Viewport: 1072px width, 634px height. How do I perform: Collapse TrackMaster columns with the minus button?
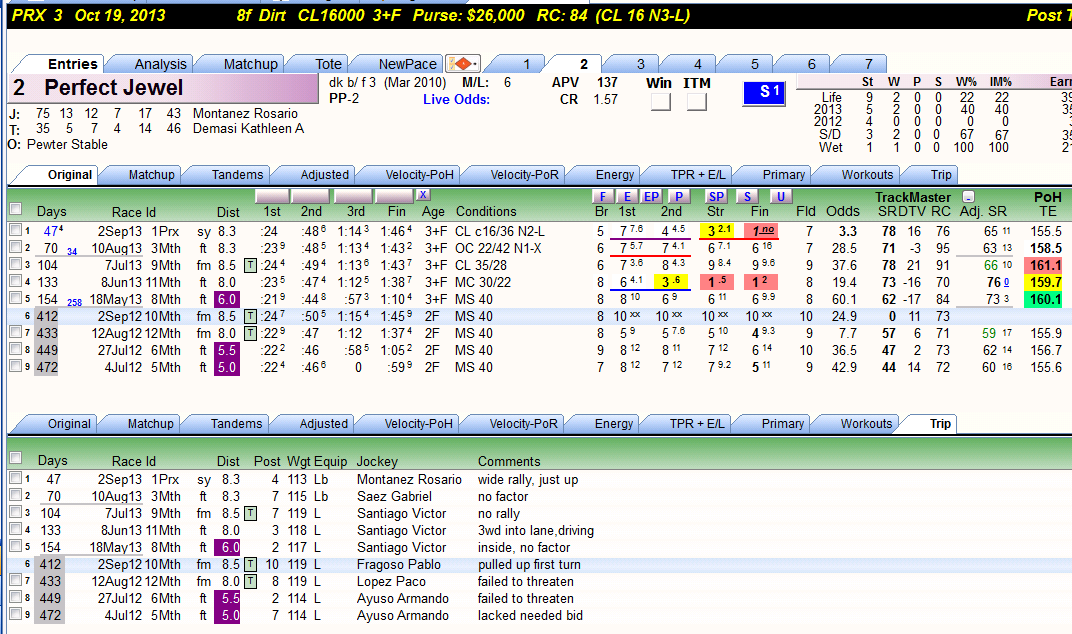coord(968,196)
